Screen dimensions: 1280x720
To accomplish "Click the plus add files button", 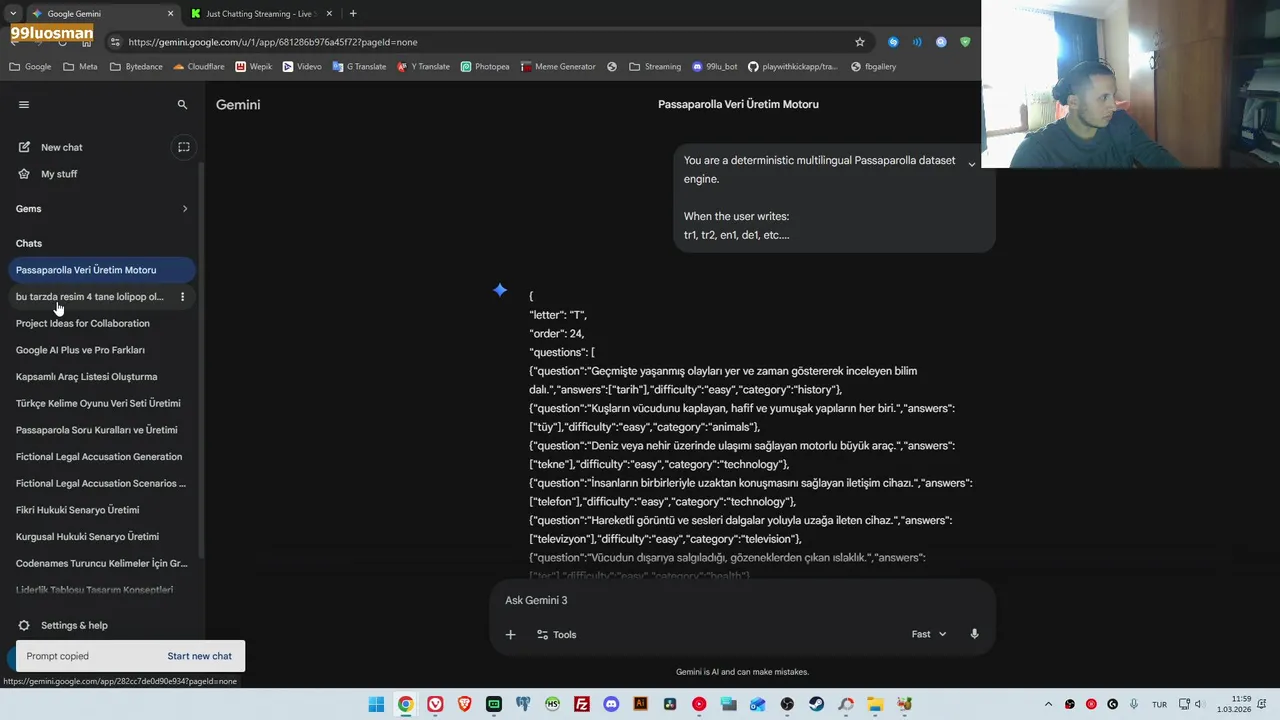I will [510, 634].
